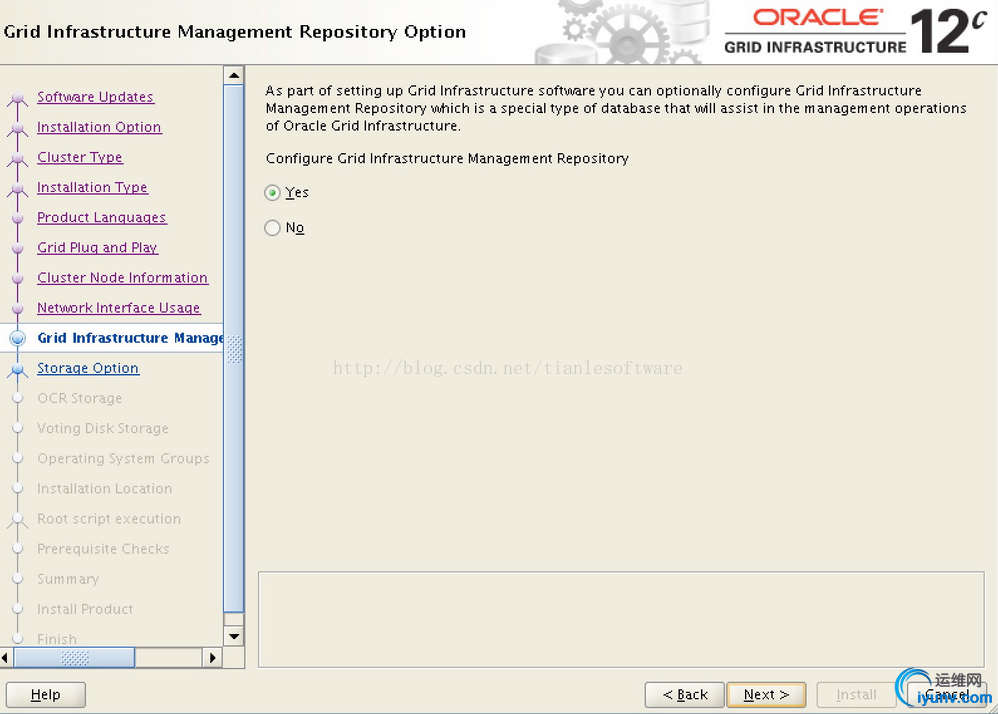This screenshot has width=998, height=714.
Task: Select the current Grid Infrastructure Management step
Action: (130, 338)
